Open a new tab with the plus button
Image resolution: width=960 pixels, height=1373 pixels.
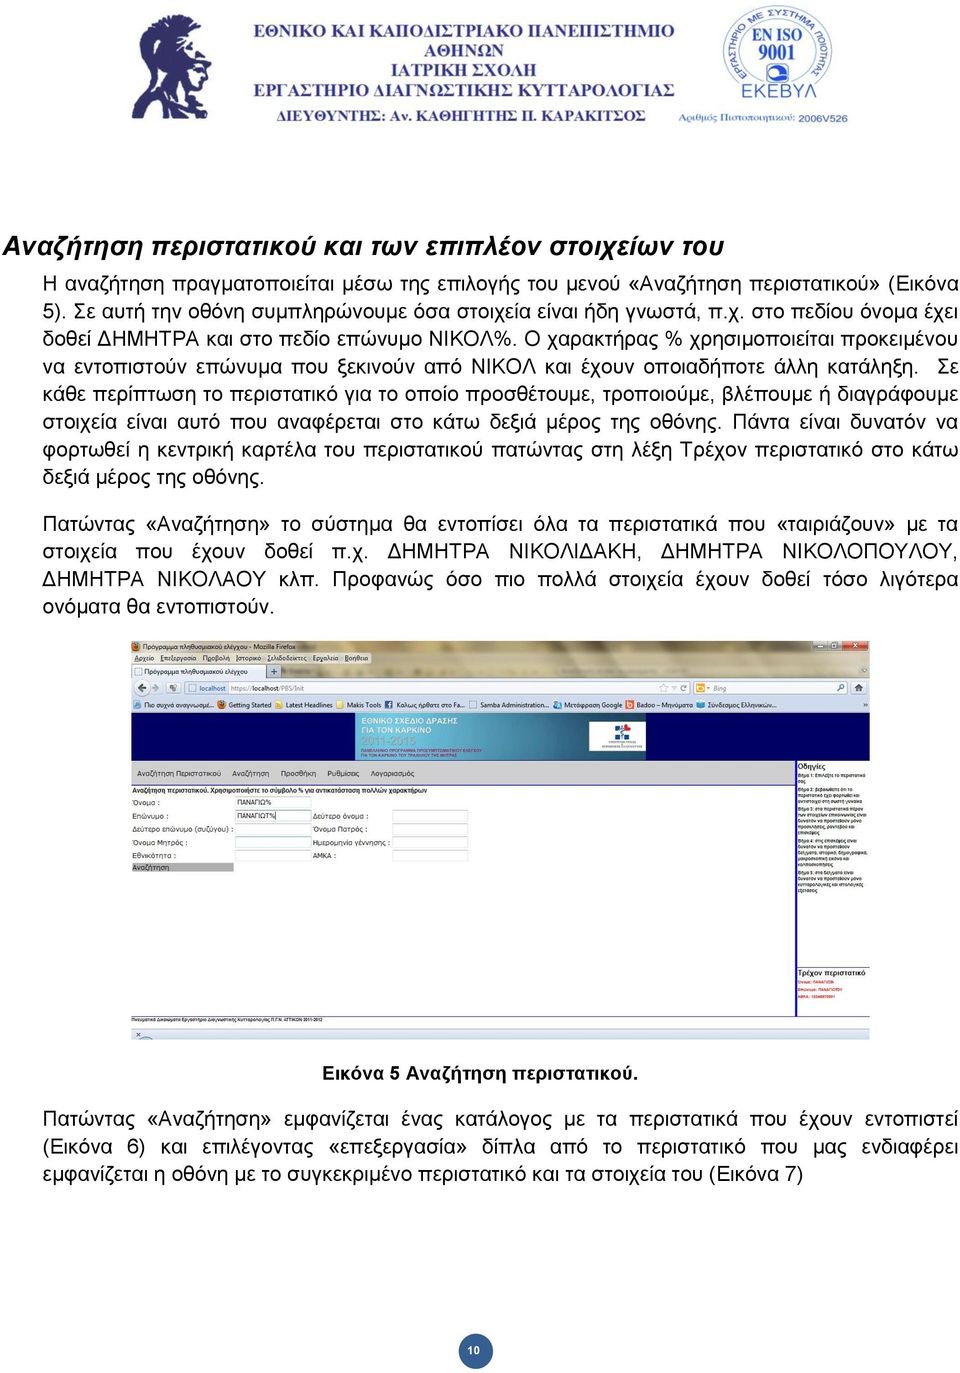pyautogui.click(x=274, y=672)
